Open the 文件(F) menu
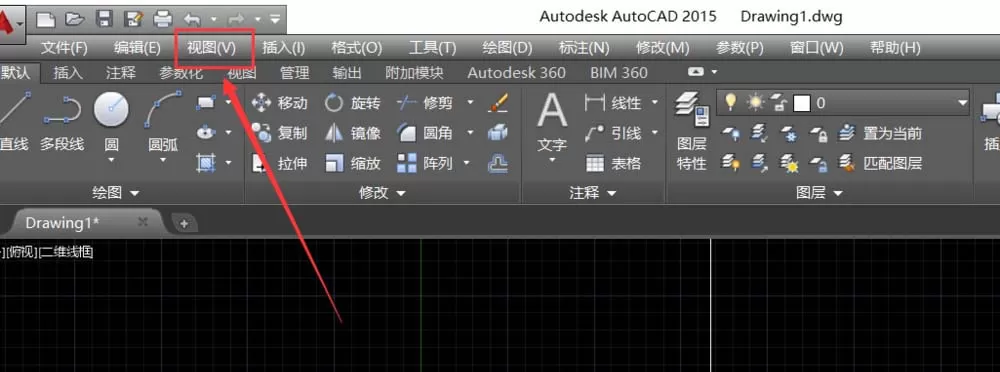1000x372 pixels. pyautogui.click(x=64, y=48)
